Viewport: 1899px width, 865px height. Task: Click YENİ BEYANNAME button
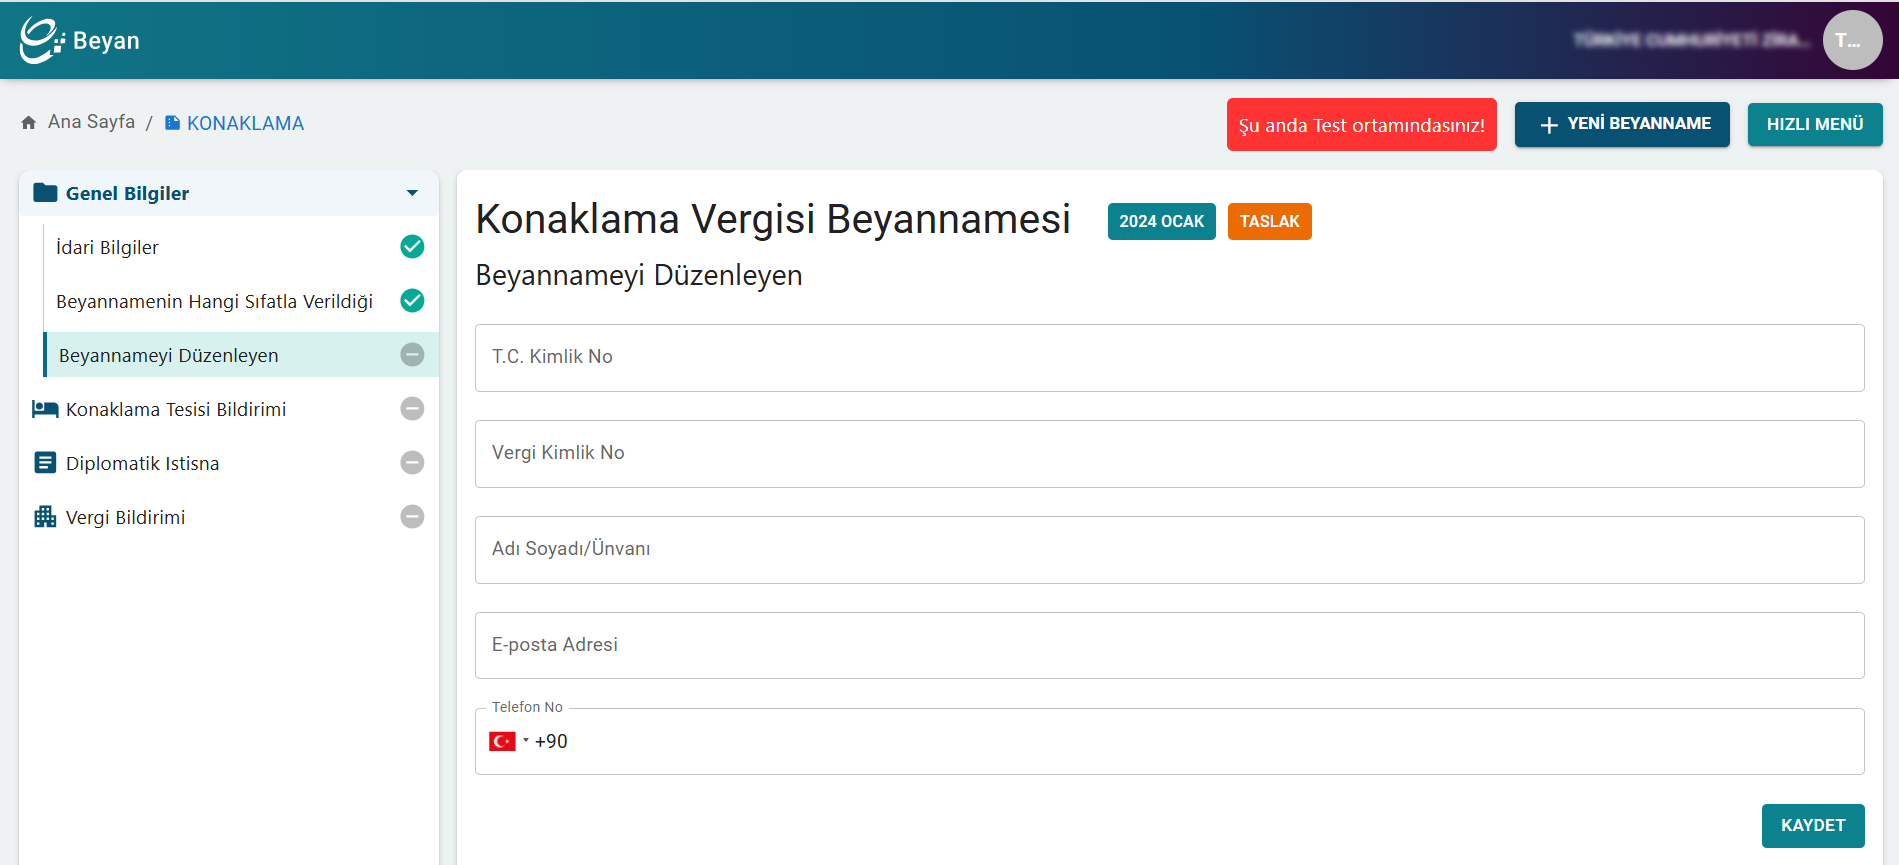click(1622, 124)
